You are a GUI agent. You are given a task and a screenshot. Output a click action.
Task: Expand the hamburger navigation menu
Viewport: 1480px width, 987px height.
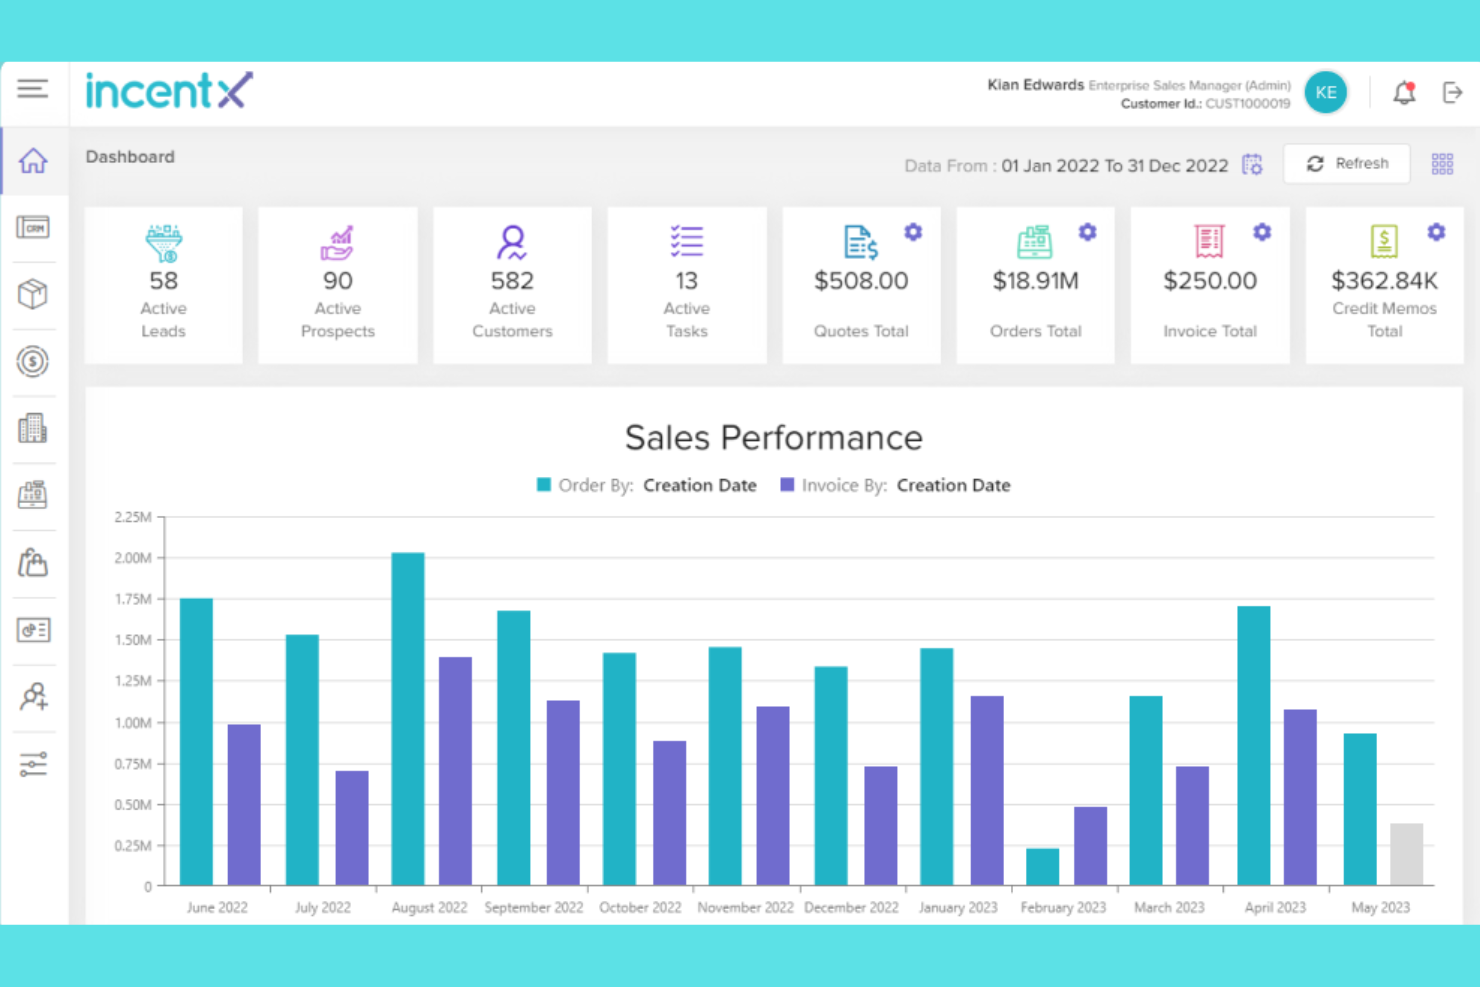point(33,88)
